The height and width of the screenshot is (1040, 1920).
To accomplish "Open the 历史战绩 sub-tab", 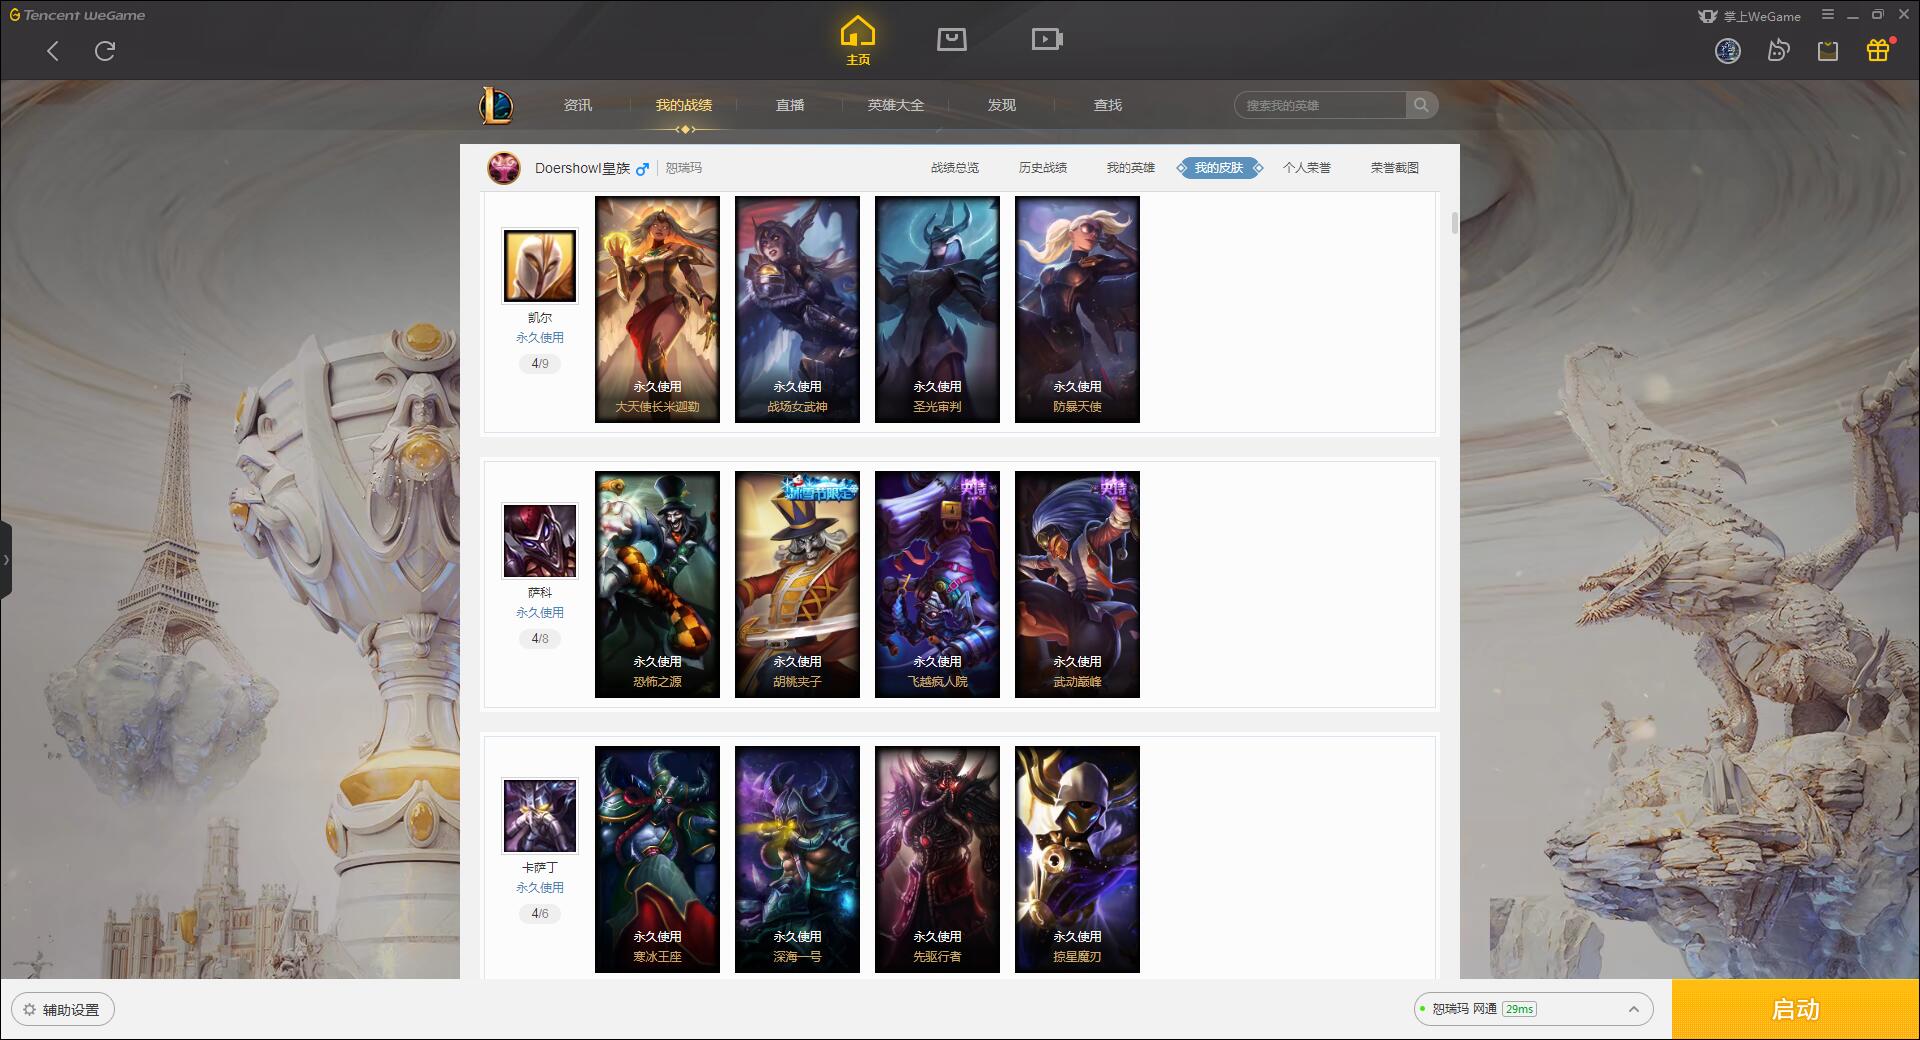I will click(x=1043, y=168).
